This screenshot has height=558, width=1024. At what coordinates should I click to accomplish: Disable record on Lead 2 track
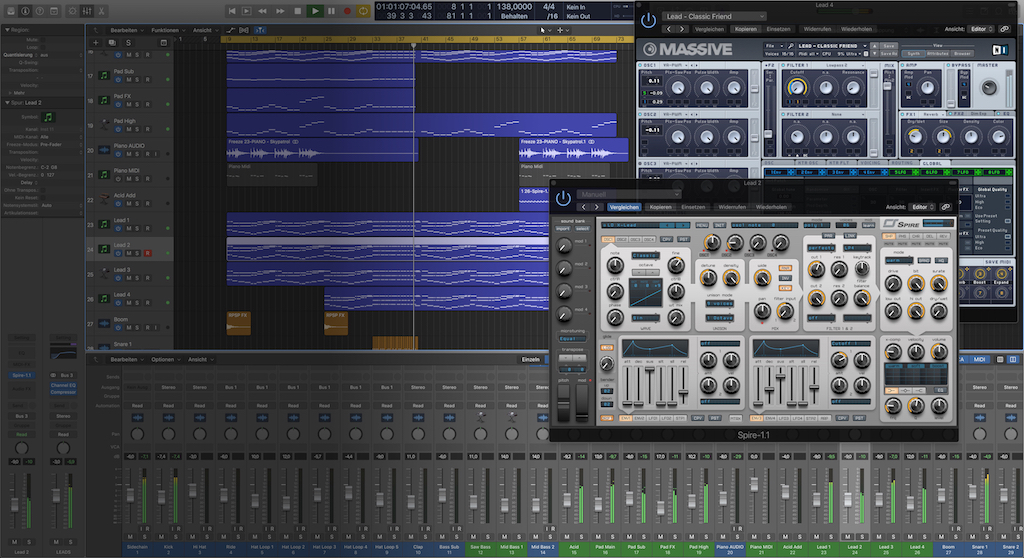[148, 254]
